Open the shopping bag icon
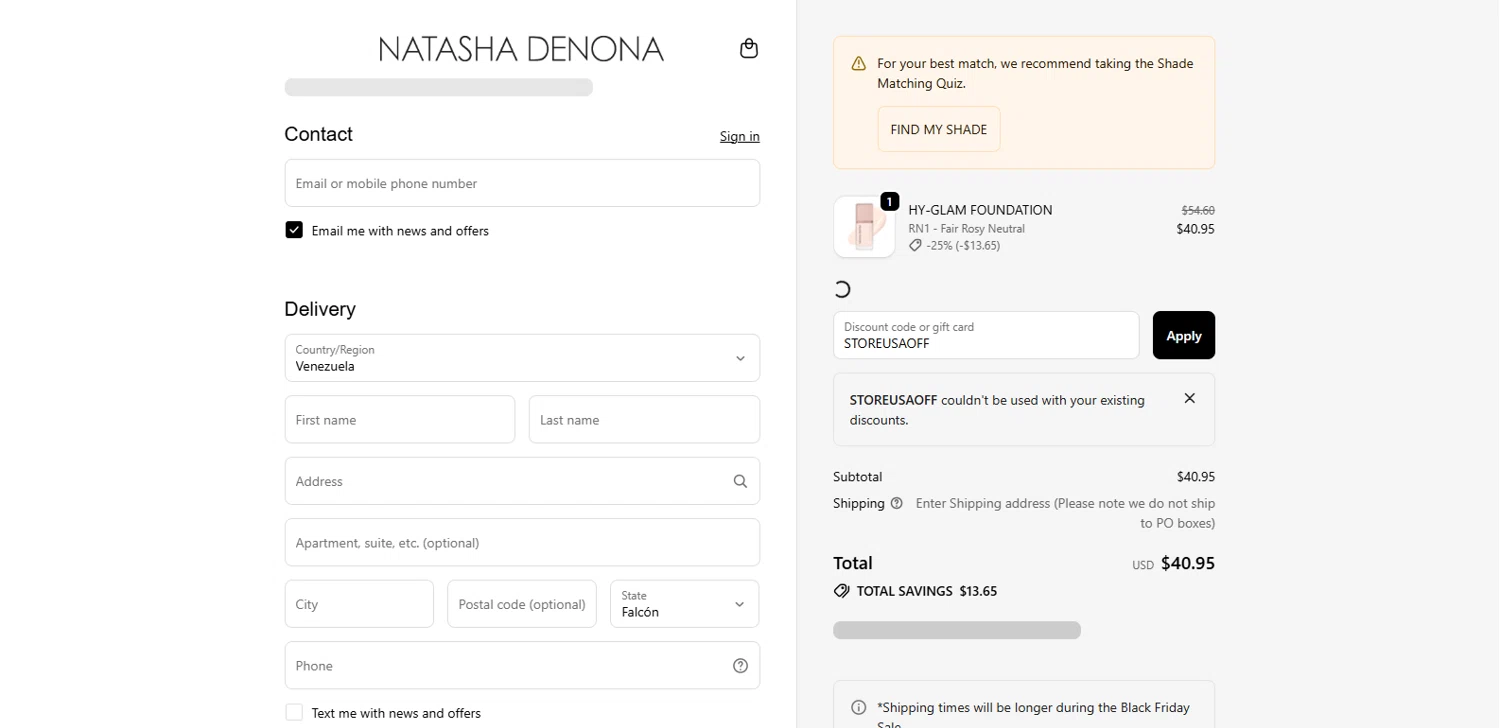This screenshot has width=1500, height=728. click(748, 48)
